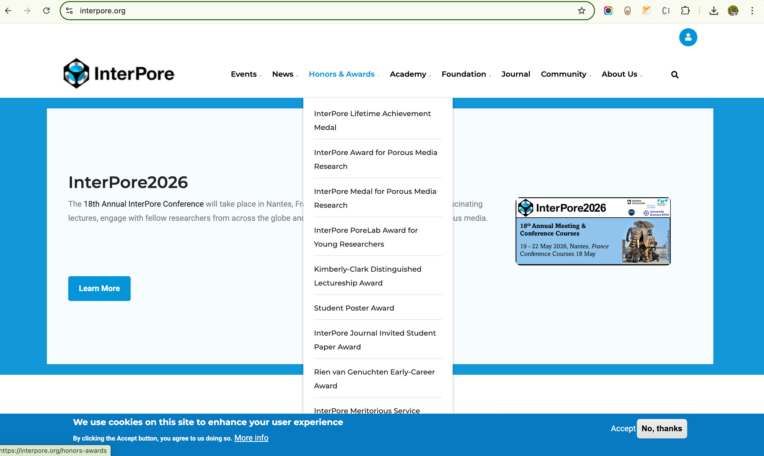764x456 pixels.
Task: Click the 18th Annual InterPore Conference link
Action: coord(143,204)
